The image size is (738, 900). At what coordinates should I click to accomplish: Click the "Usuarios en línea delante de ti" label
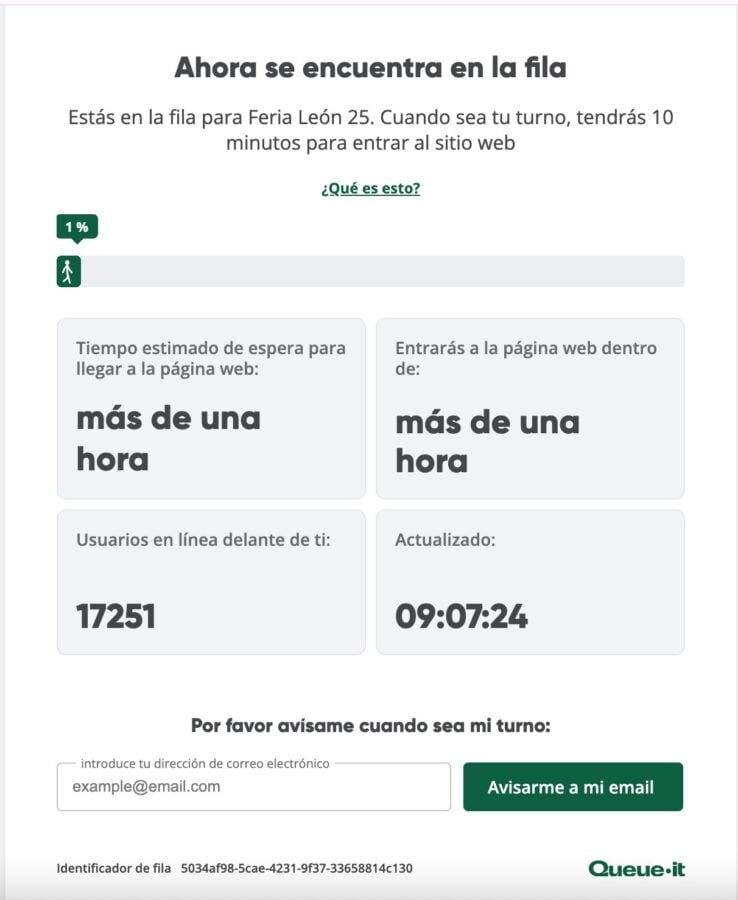pyautogui.click(x=203, y=540)
